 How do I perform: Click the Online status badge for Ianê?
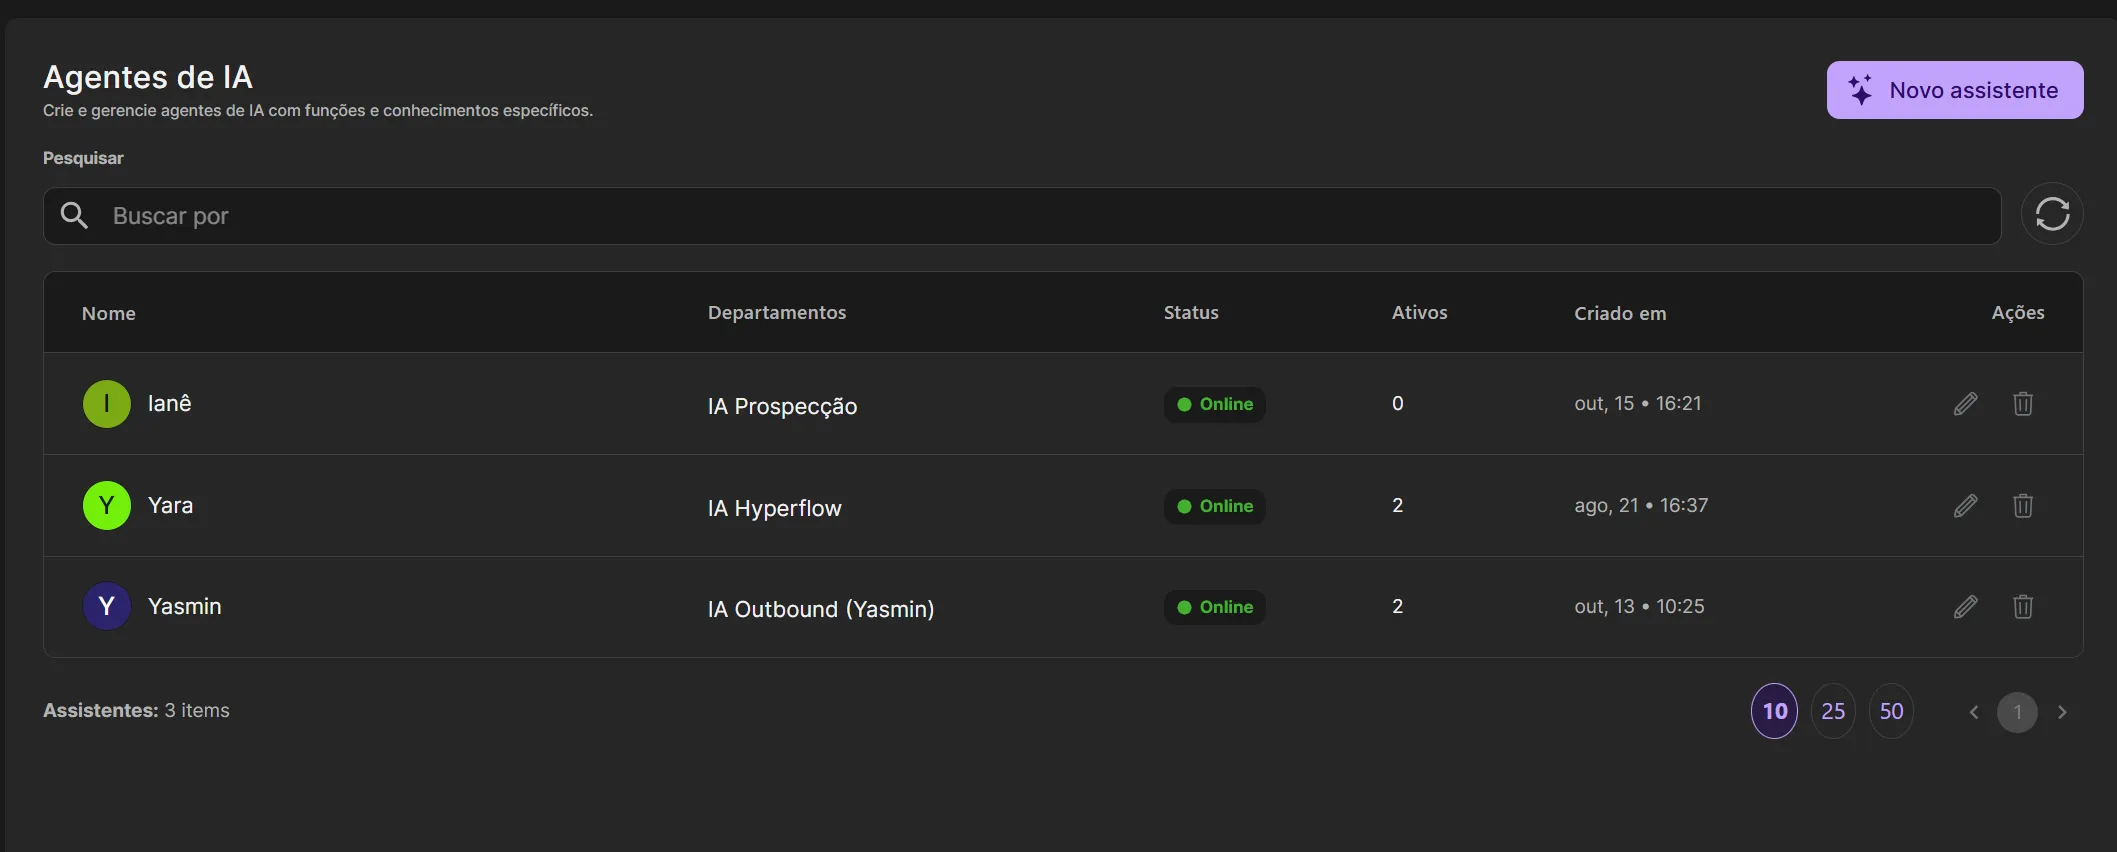pyautogui.click(x=1215, y=404)
